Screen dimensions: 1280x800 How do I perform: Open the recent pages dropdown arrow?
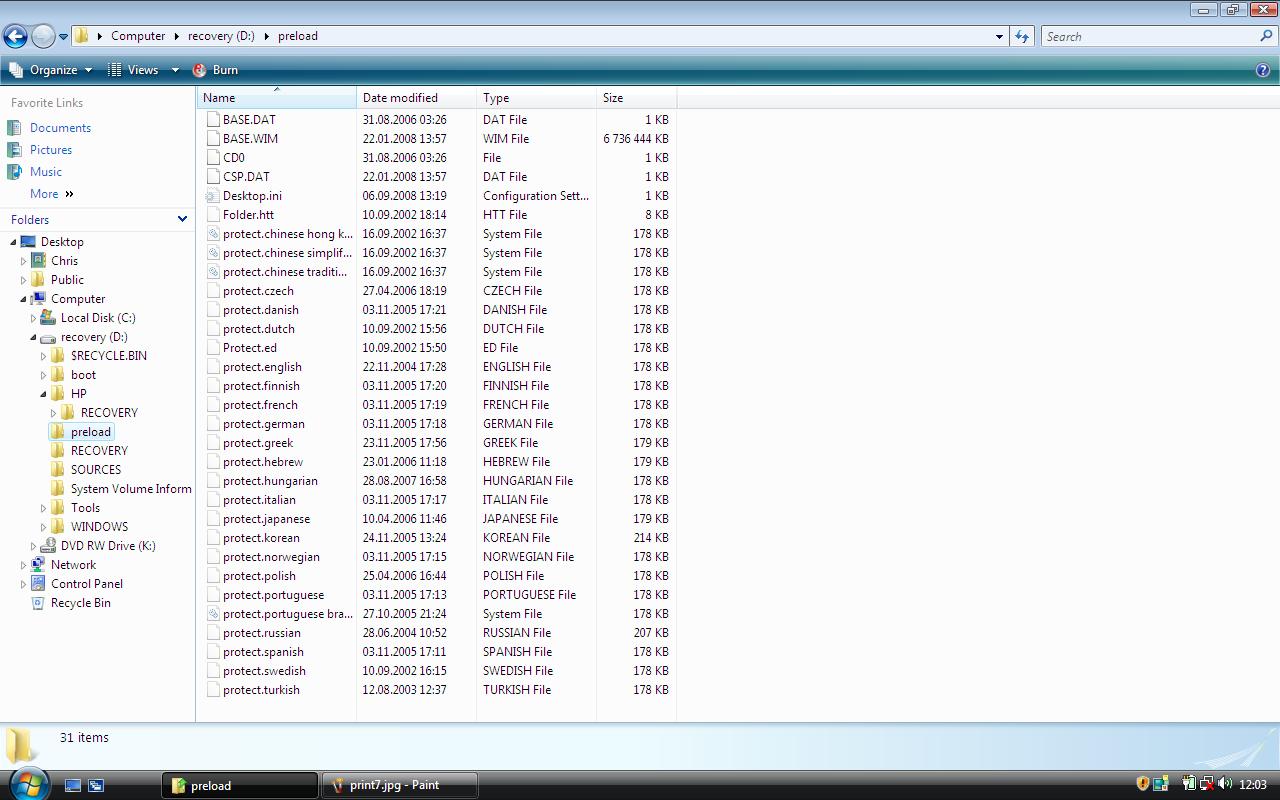coord(63,37)
